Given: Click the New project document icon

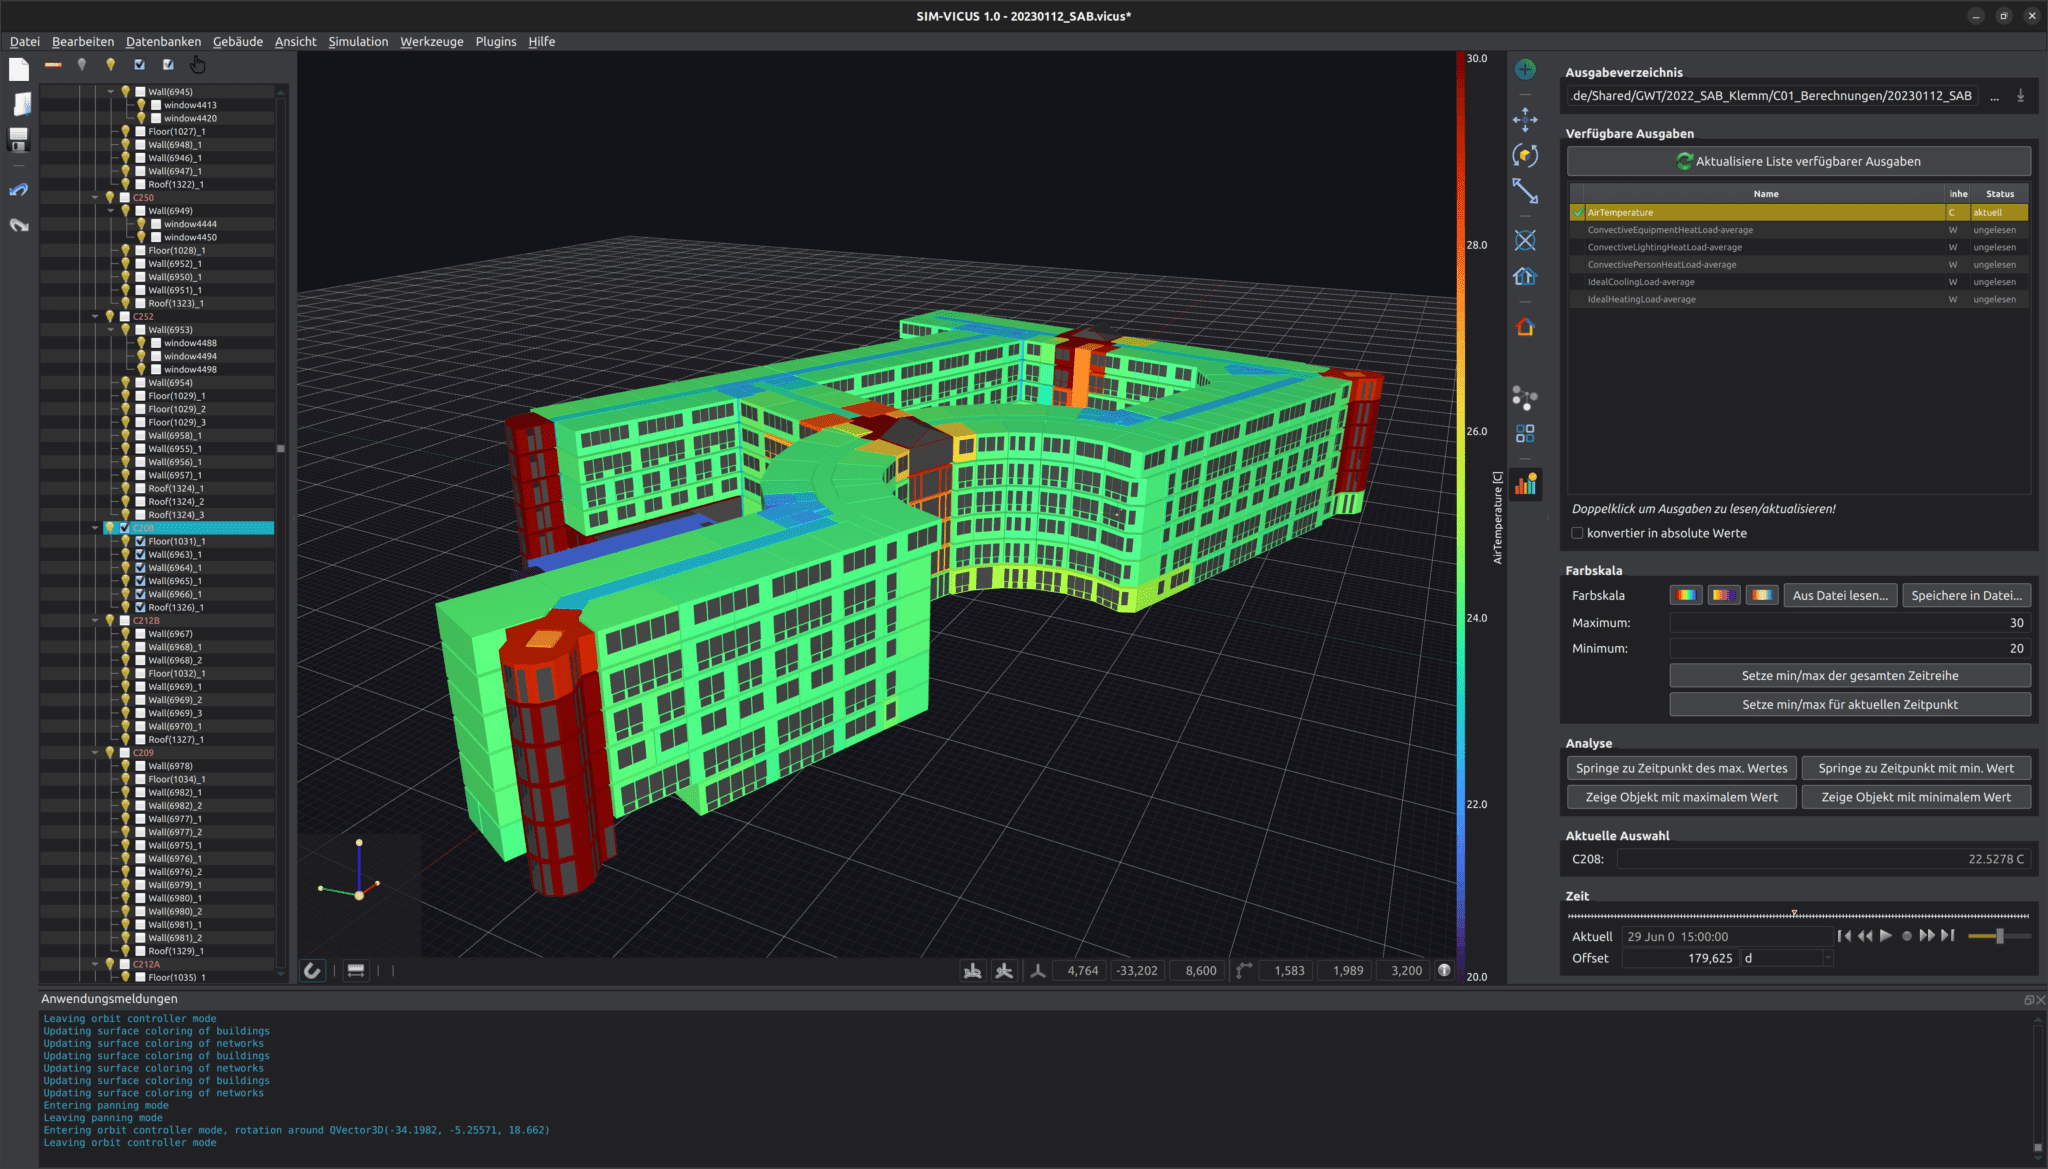Looking at the screenshot, I should tap(19, 69).
